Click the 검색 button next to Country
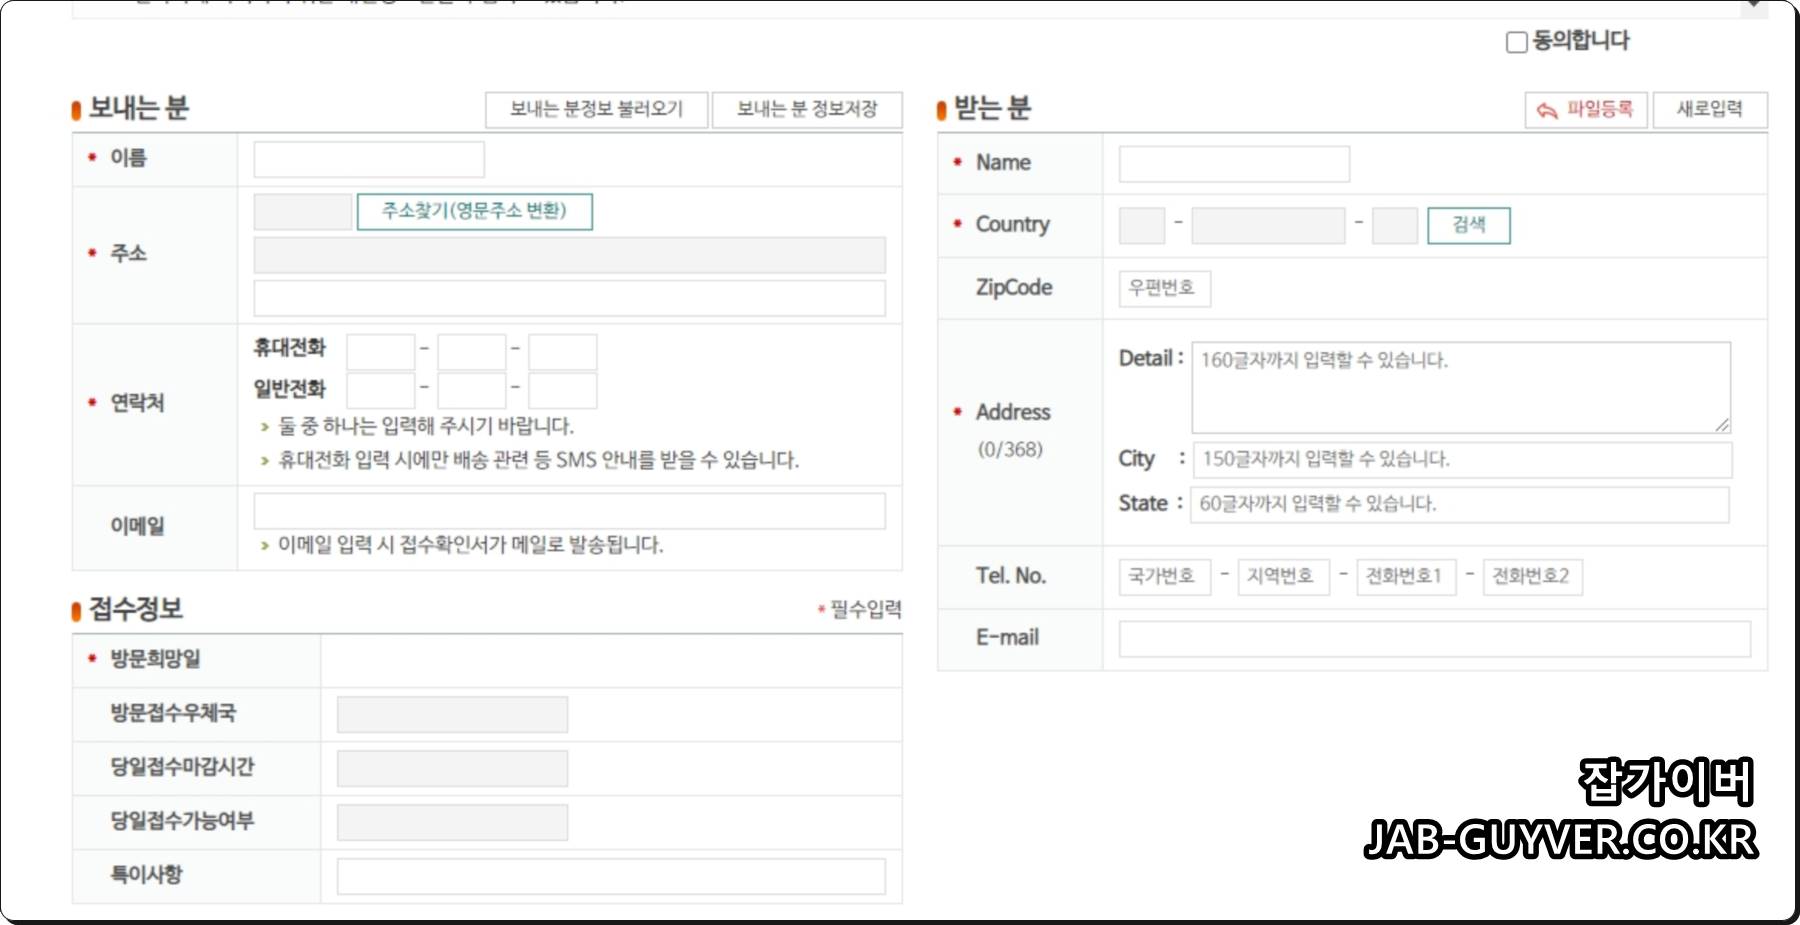This screenshot has height=925, width=1800. pyautogui.click(x=1468, y=225)
